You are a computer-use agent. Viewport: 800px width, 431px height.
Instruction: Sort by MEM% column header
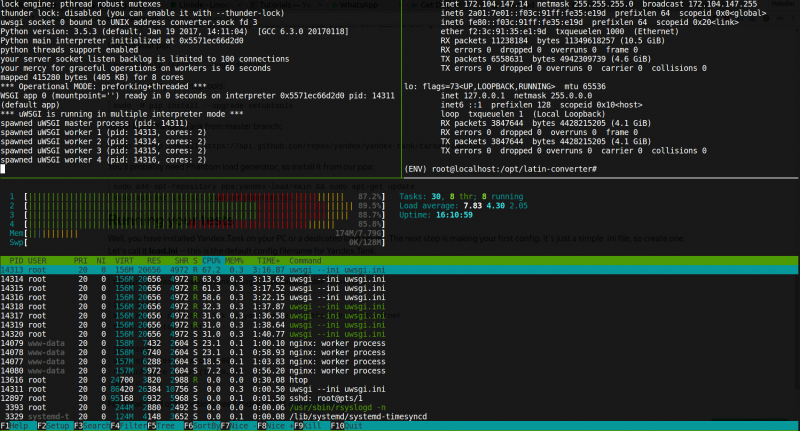pos(234,261)
